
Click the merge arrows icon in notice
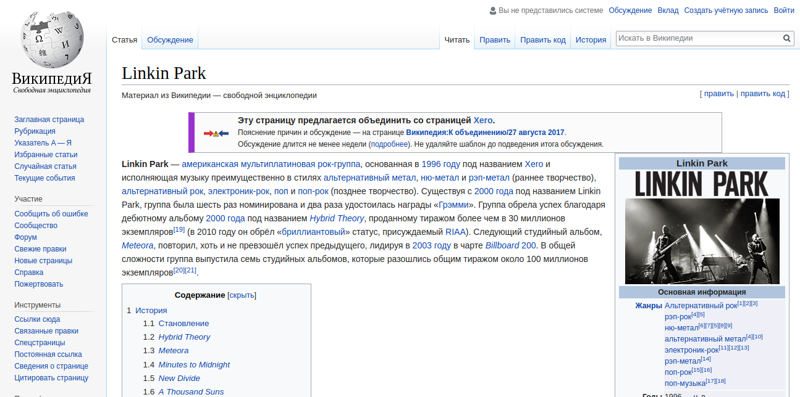click(216, 134)
